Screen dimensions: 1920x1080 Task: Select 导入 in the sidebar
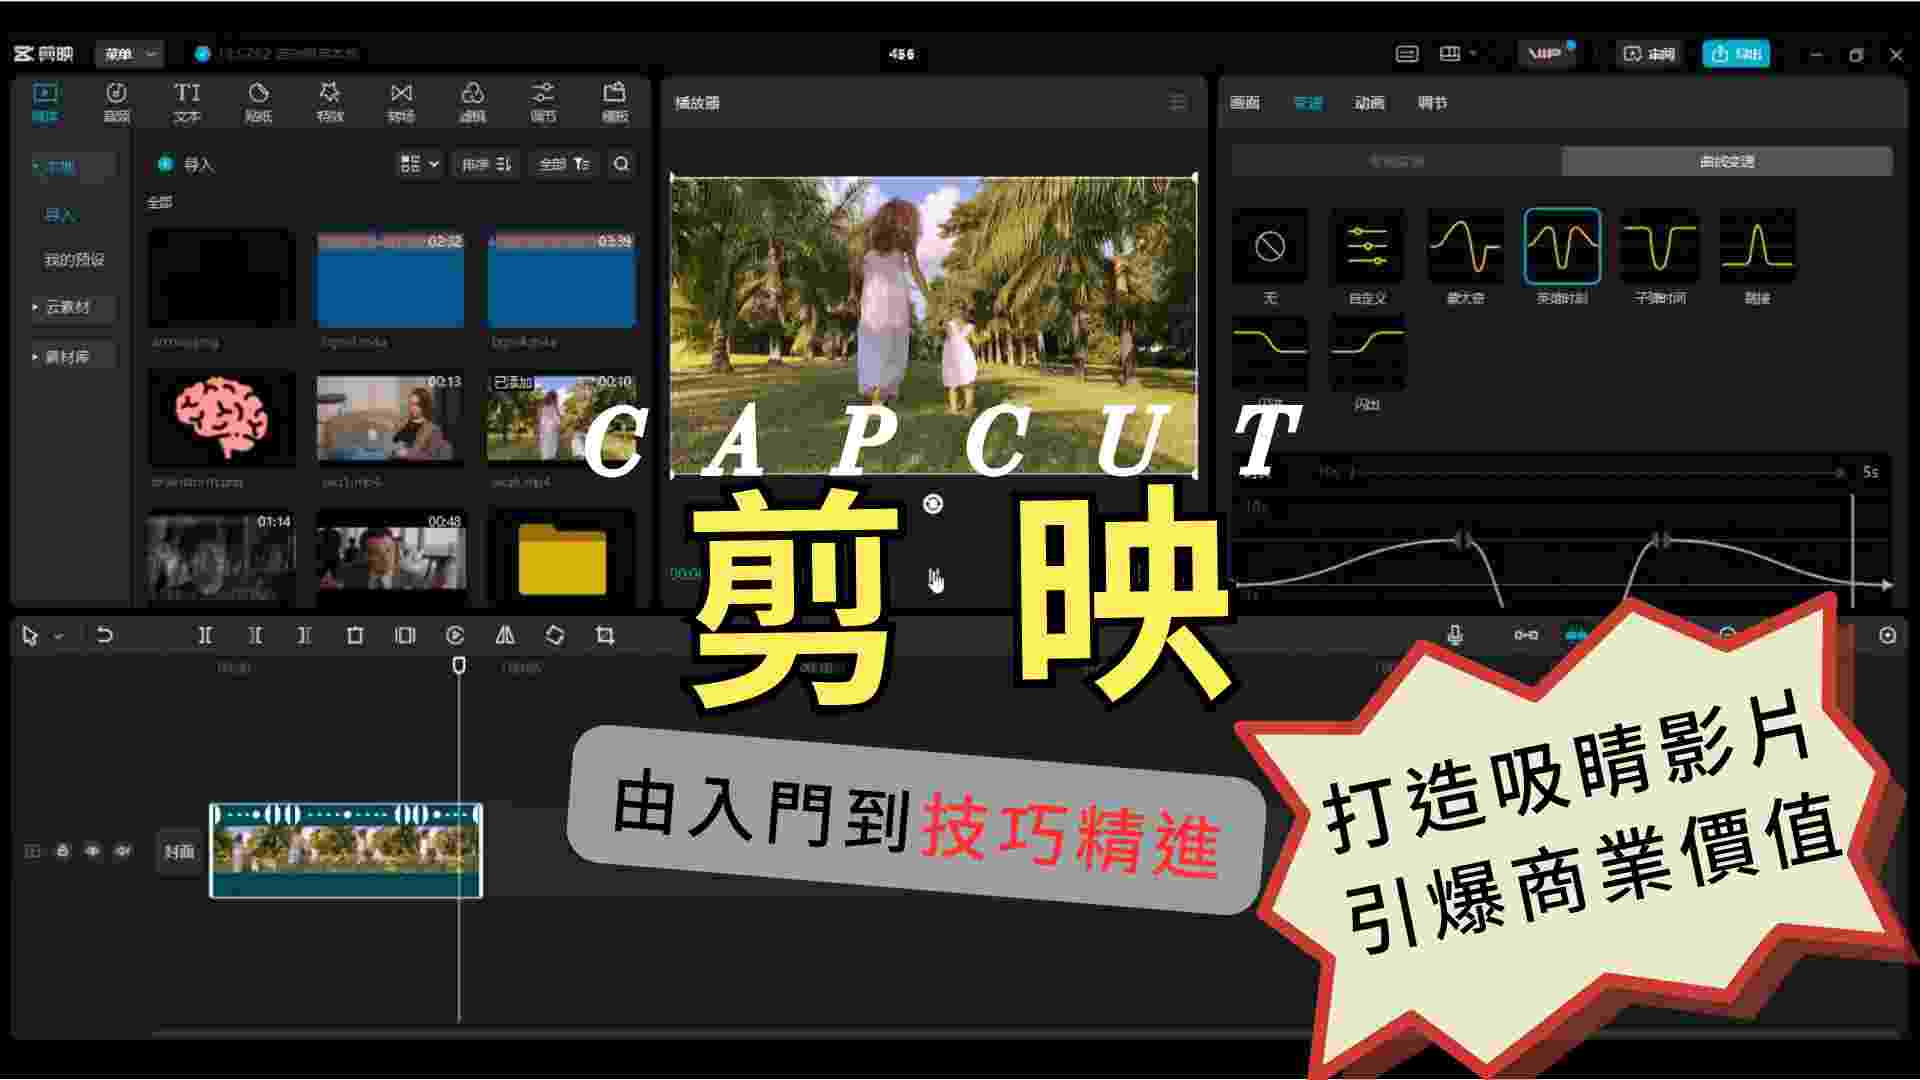pos(59,214)
